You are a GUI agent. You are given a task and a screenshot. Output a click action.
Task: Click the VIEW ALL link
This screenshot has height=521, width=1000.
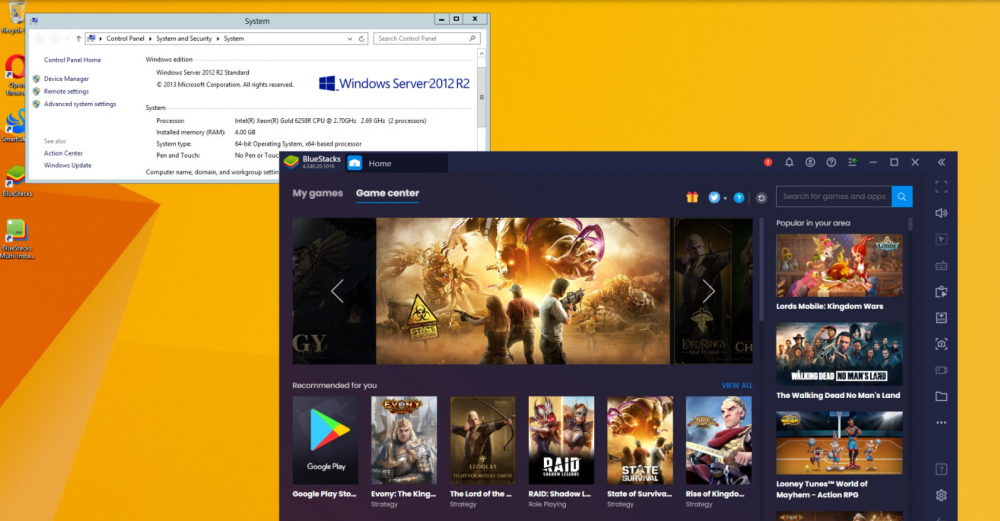(x=737, y=385)
